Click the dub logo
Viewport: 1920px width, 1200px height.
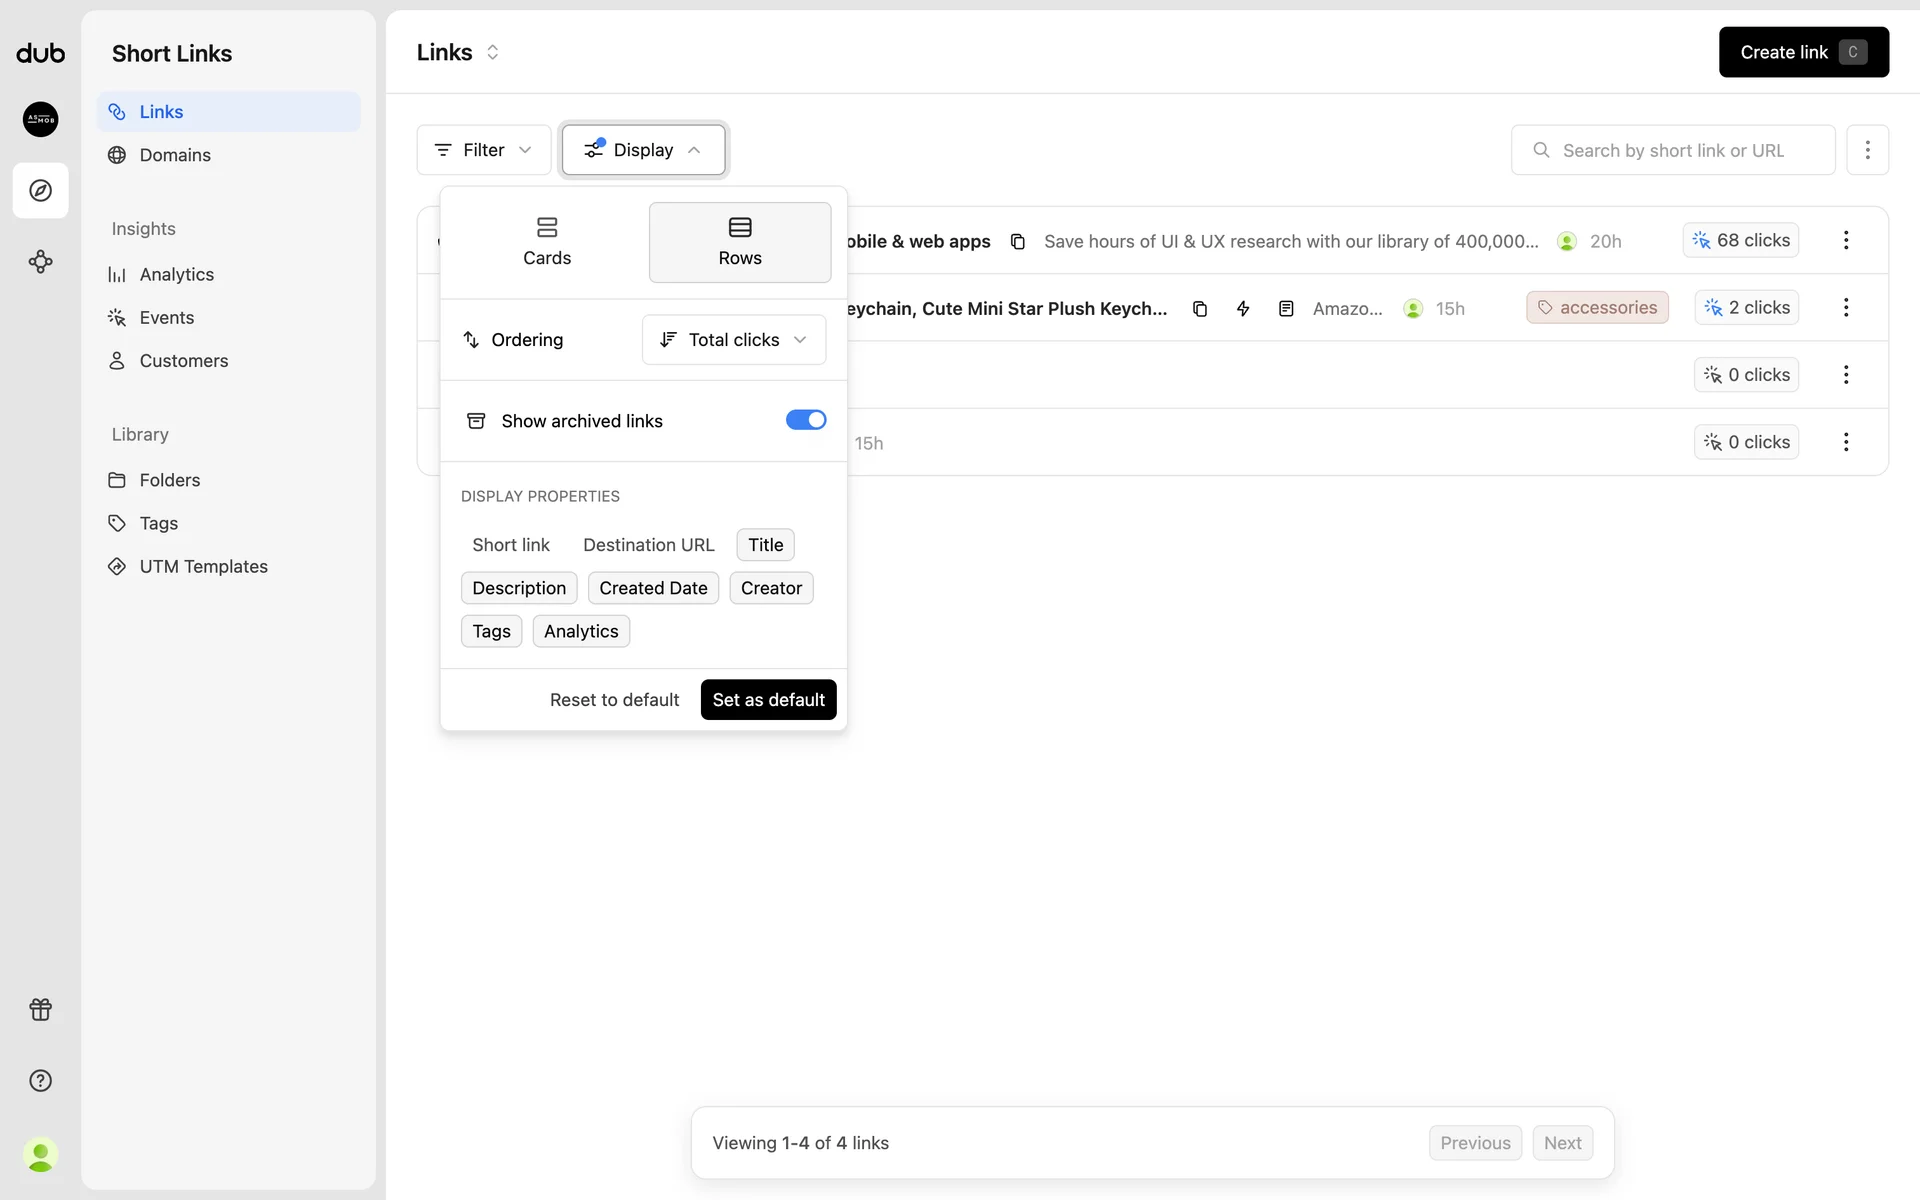pyautogui.click(x=40, y=53)
